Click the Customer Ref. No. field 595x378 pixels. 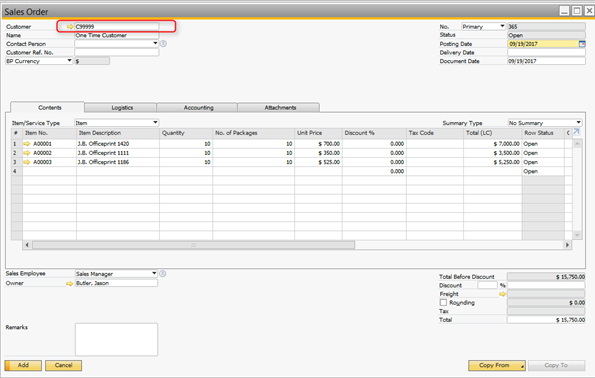(x=116, y=52)
